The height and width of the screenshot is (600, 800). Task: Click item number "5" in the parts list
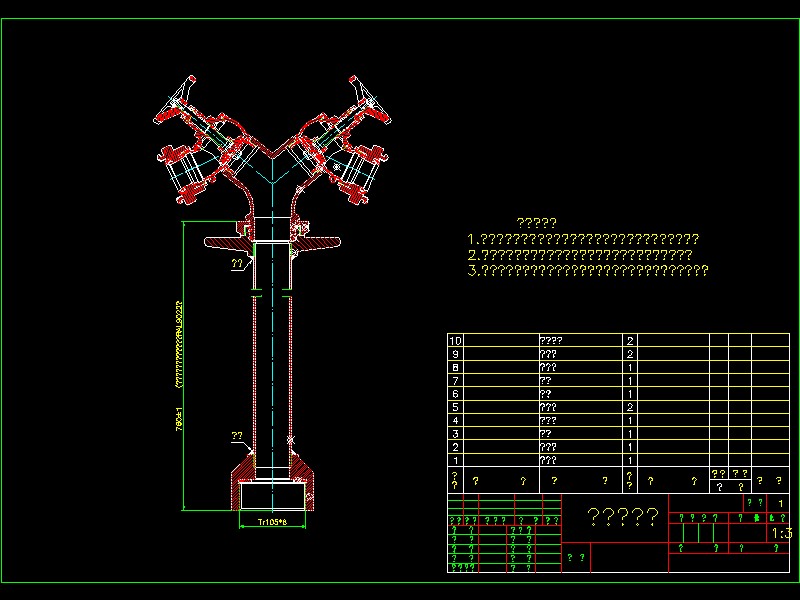point(455,407)
